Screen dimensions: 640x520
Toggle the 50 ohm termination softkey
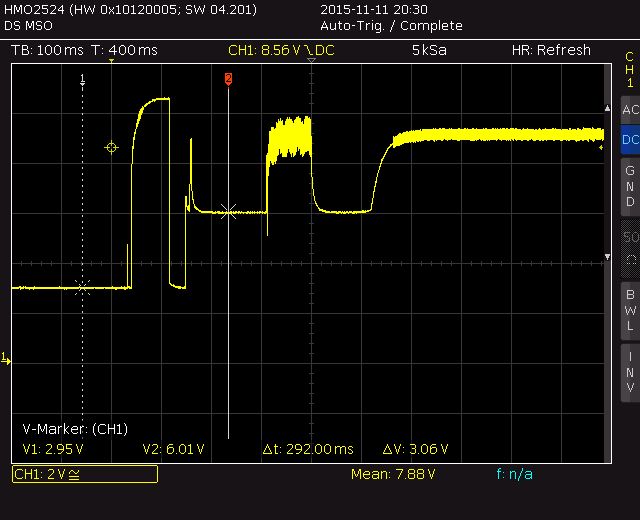[x=630, y=248]
